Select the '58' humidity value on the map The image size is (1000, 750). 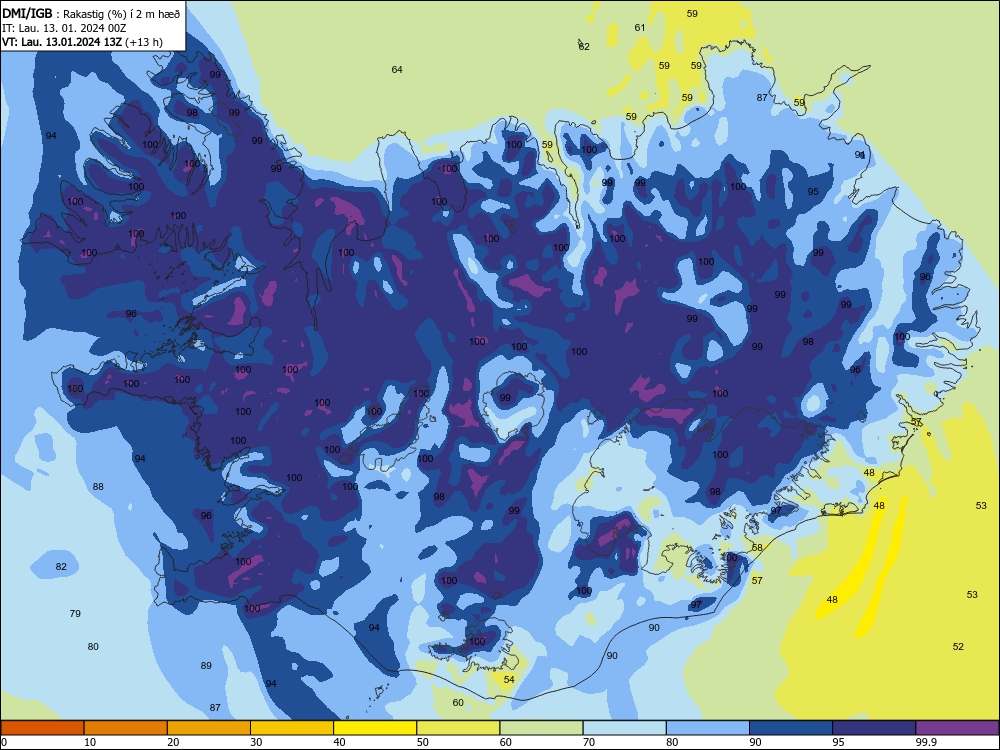(x=757, y=547)
